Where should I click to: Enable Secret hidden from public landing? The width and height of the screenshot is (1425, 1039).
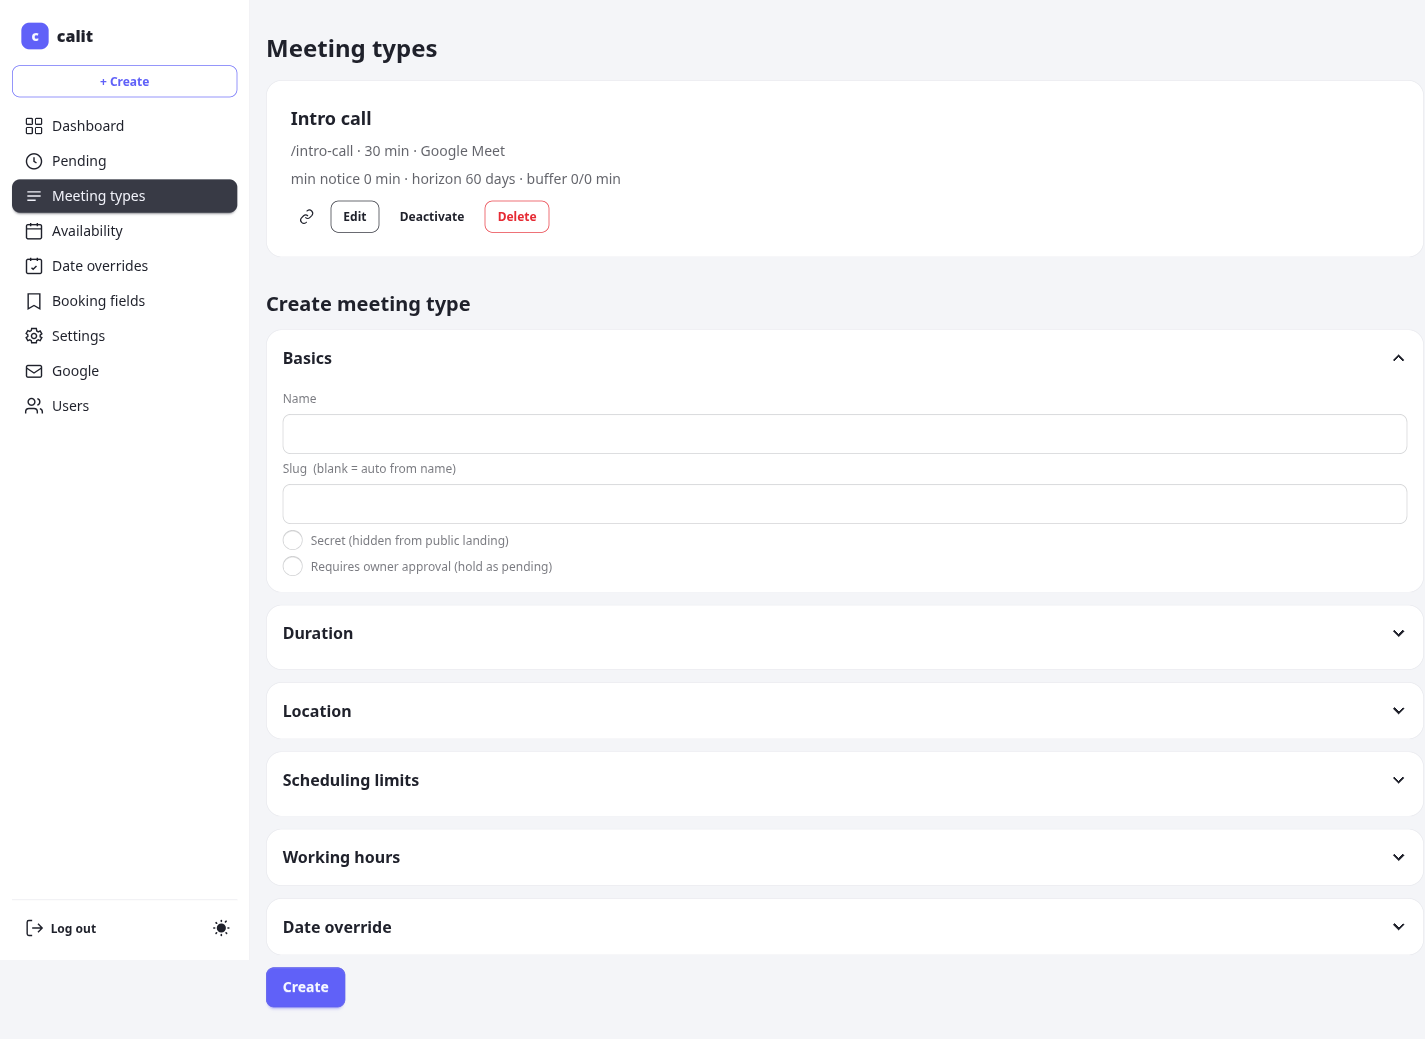coord(293,540)
